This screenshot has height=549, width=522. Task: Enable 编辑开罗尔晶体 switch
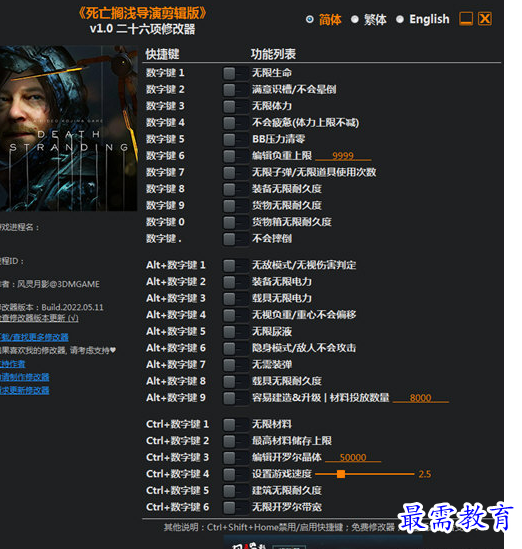click(x=235, y=457)
